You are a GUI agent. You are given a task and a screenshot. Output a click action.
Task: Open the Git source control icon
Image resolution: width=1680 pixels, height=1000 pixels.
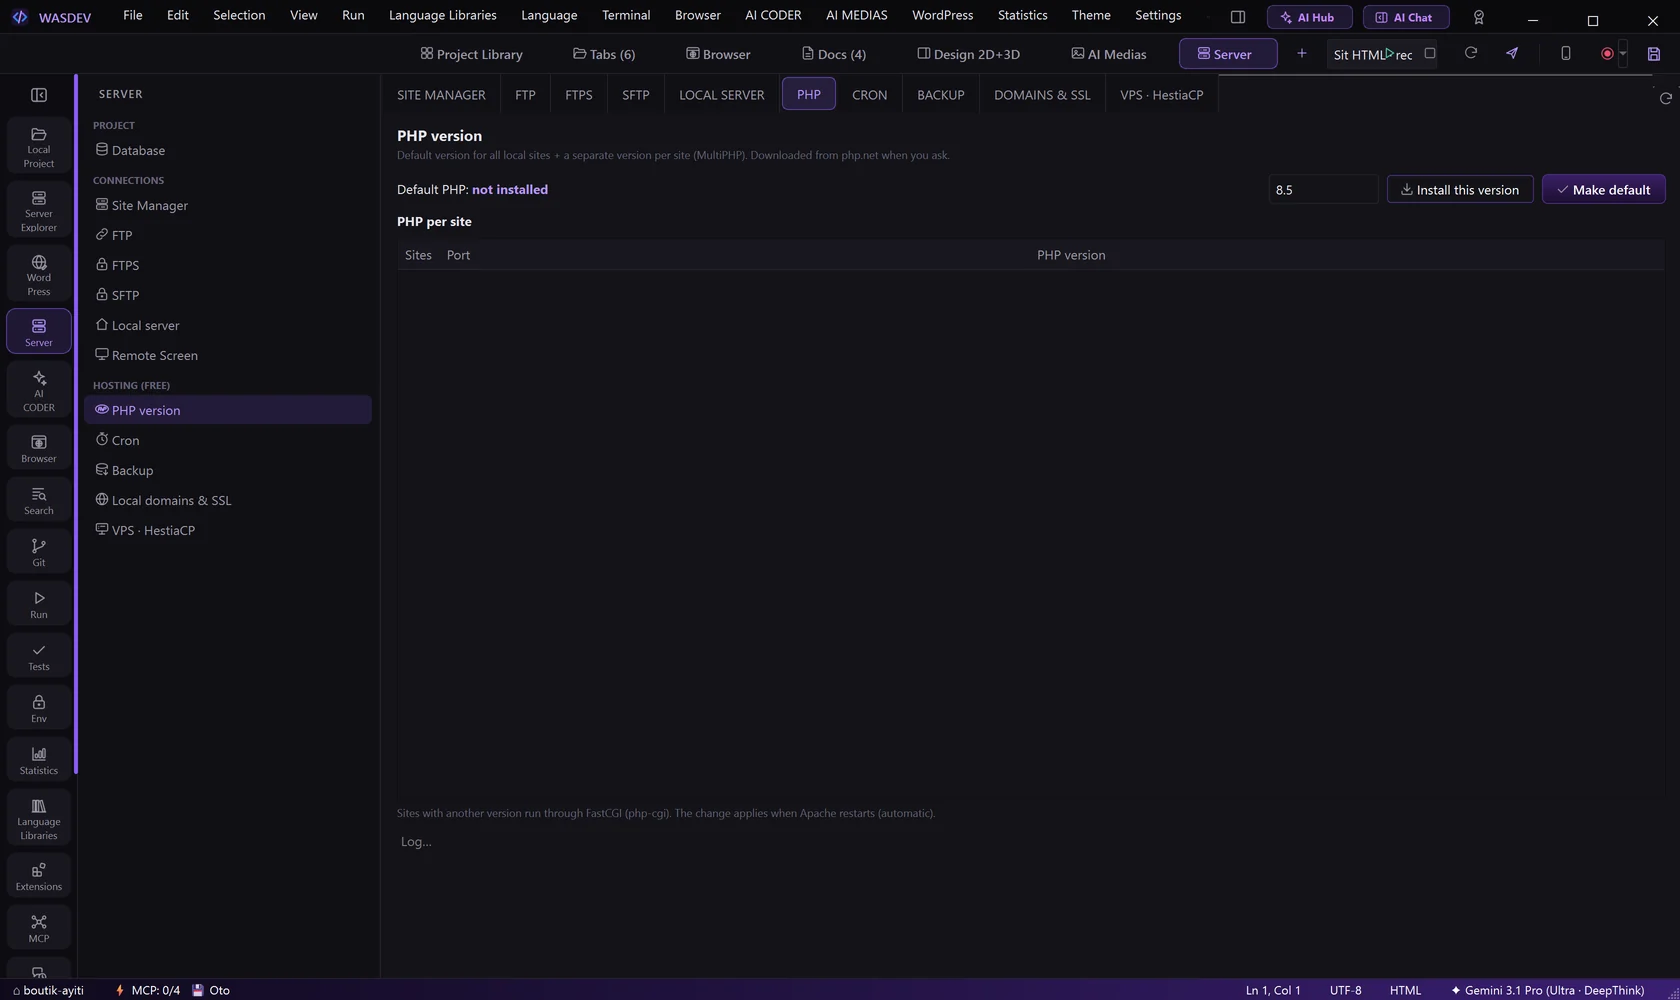click(x=39, y=552)
